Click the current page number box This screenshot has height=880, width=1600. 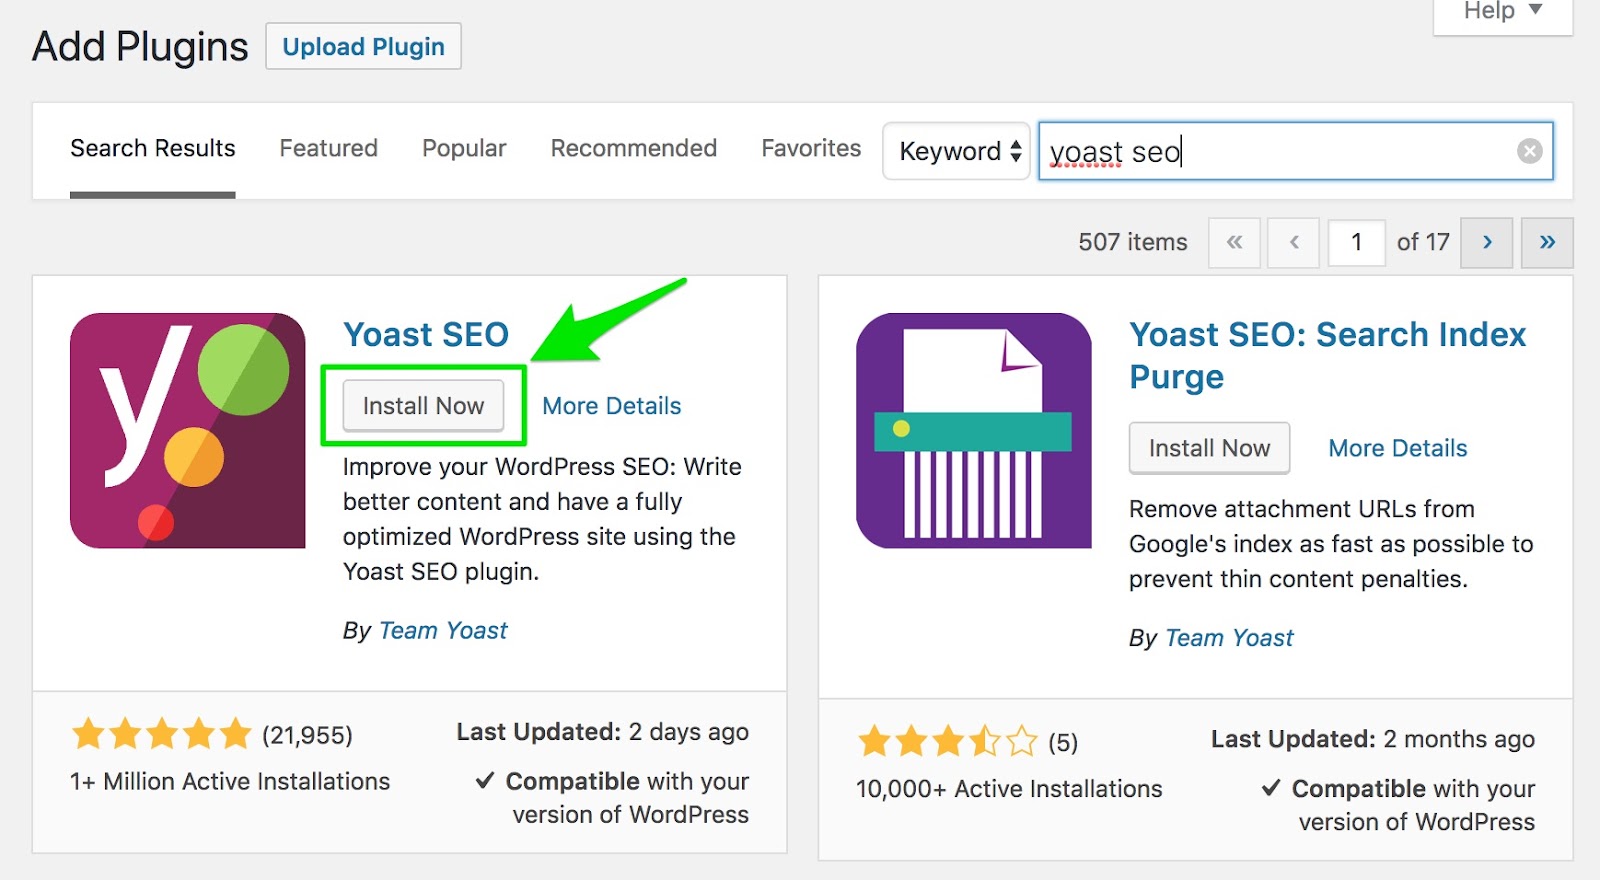point(1356,242)
